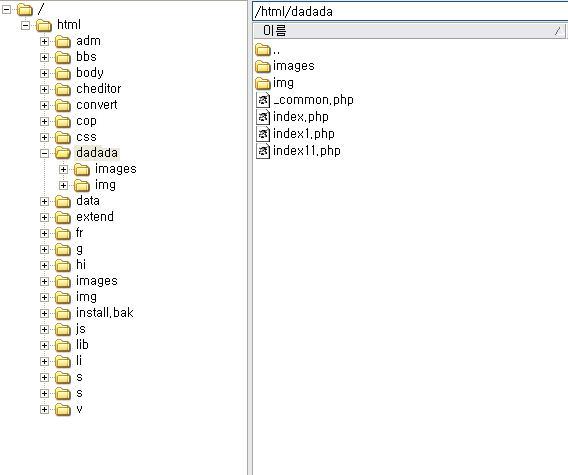Image resolution: width=568 pixels, height=475 pixels.
Task: Expand the adm folder node
Action: tap(44, 41)
